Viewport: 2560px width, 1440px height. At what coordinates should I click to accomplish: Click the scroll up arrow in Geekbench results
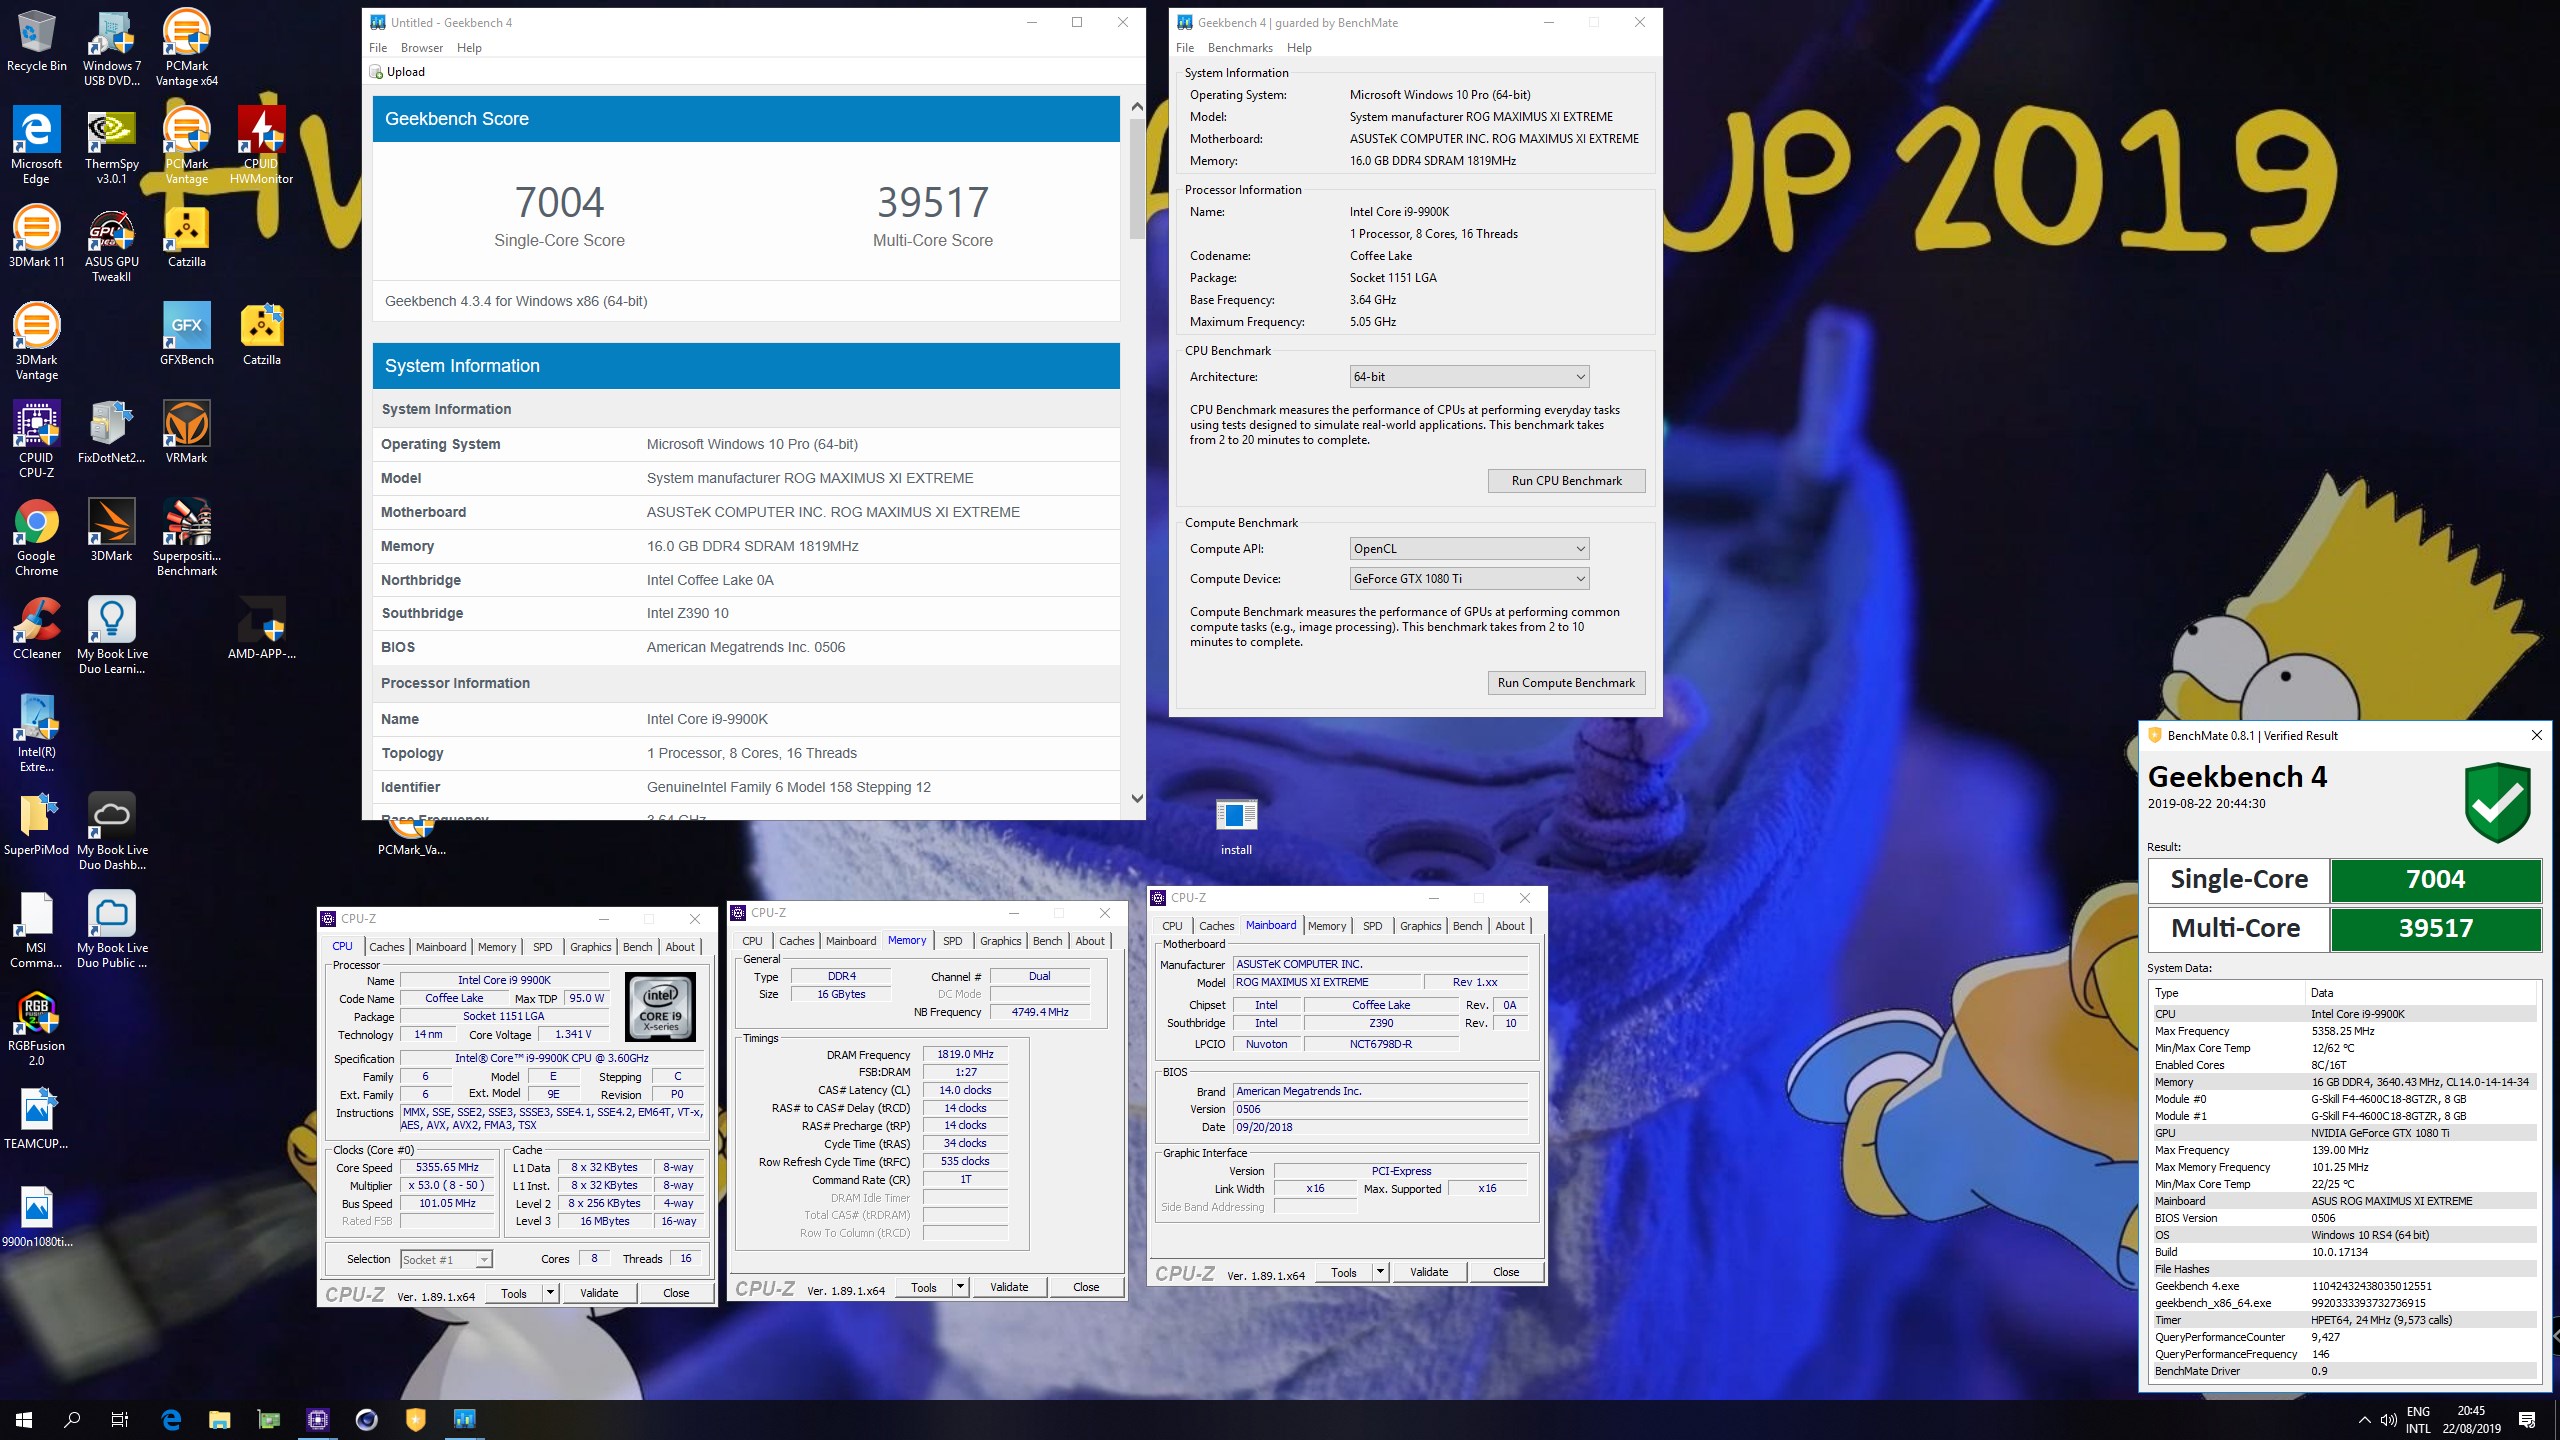pos(1137,106)
